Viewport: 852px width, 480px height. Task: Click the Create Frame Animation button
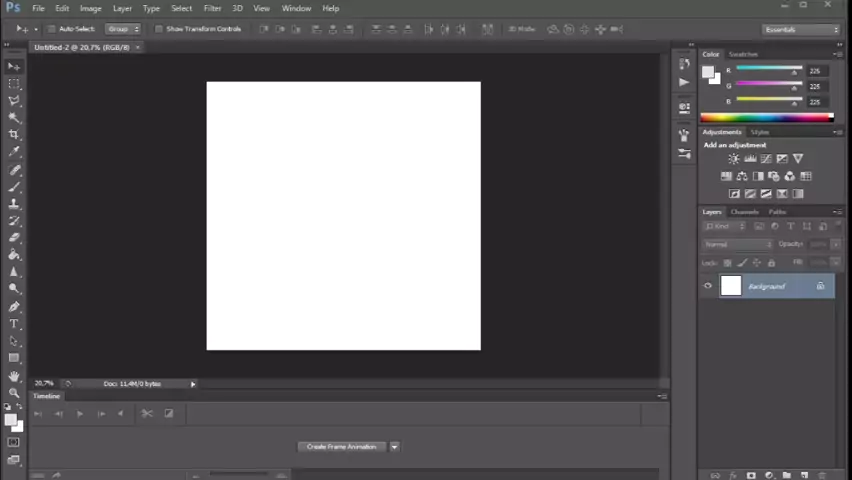(342, 447)
